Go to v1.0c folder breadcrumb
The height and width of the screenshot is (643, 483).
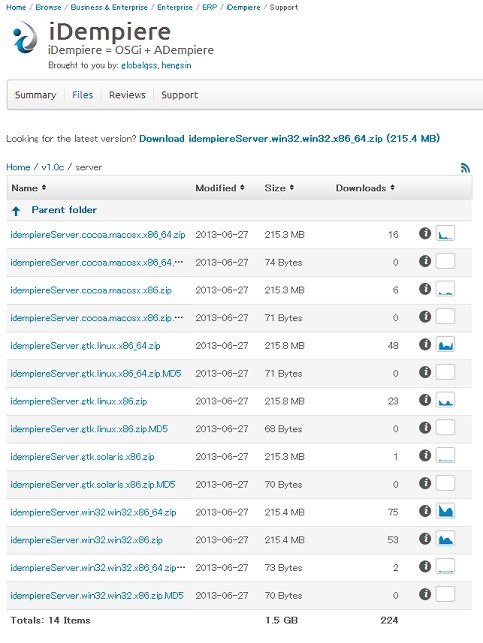[52, 167]
